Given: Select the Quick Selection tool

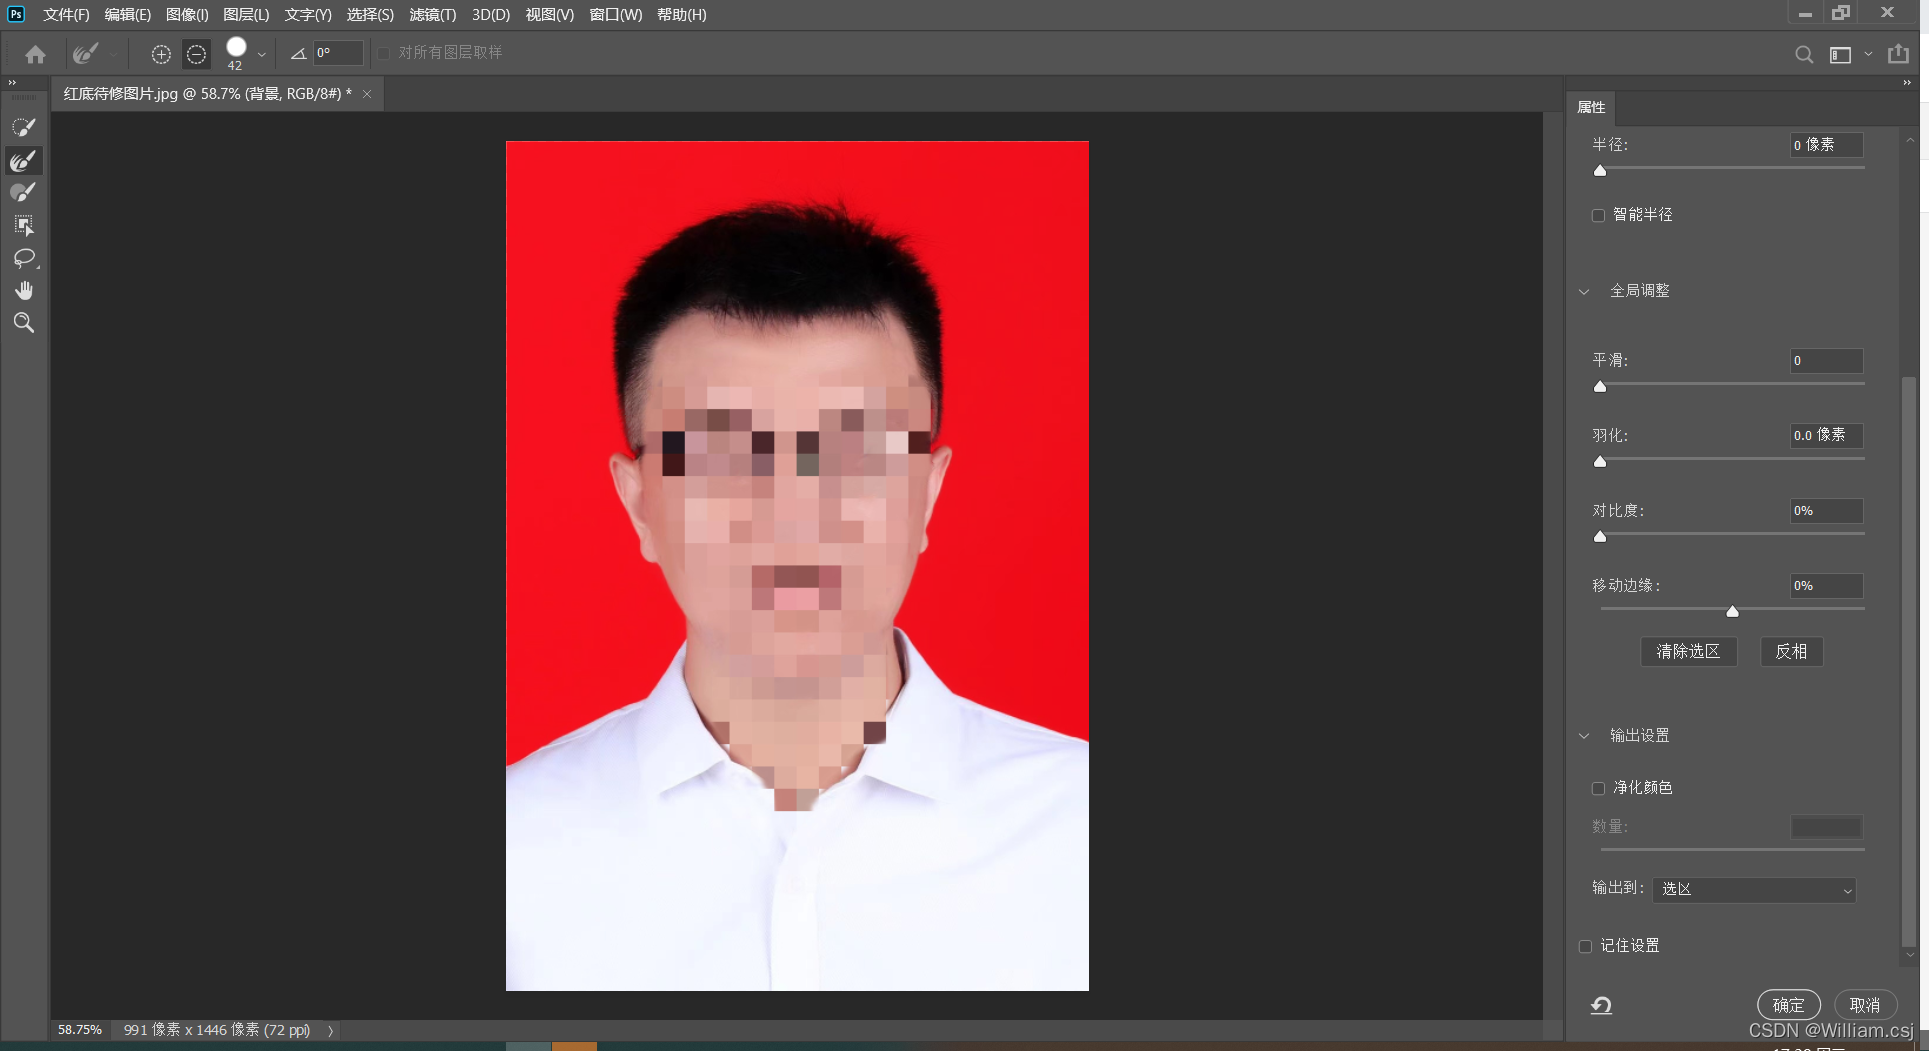Looking at the screenshot, I should point(23,128).
